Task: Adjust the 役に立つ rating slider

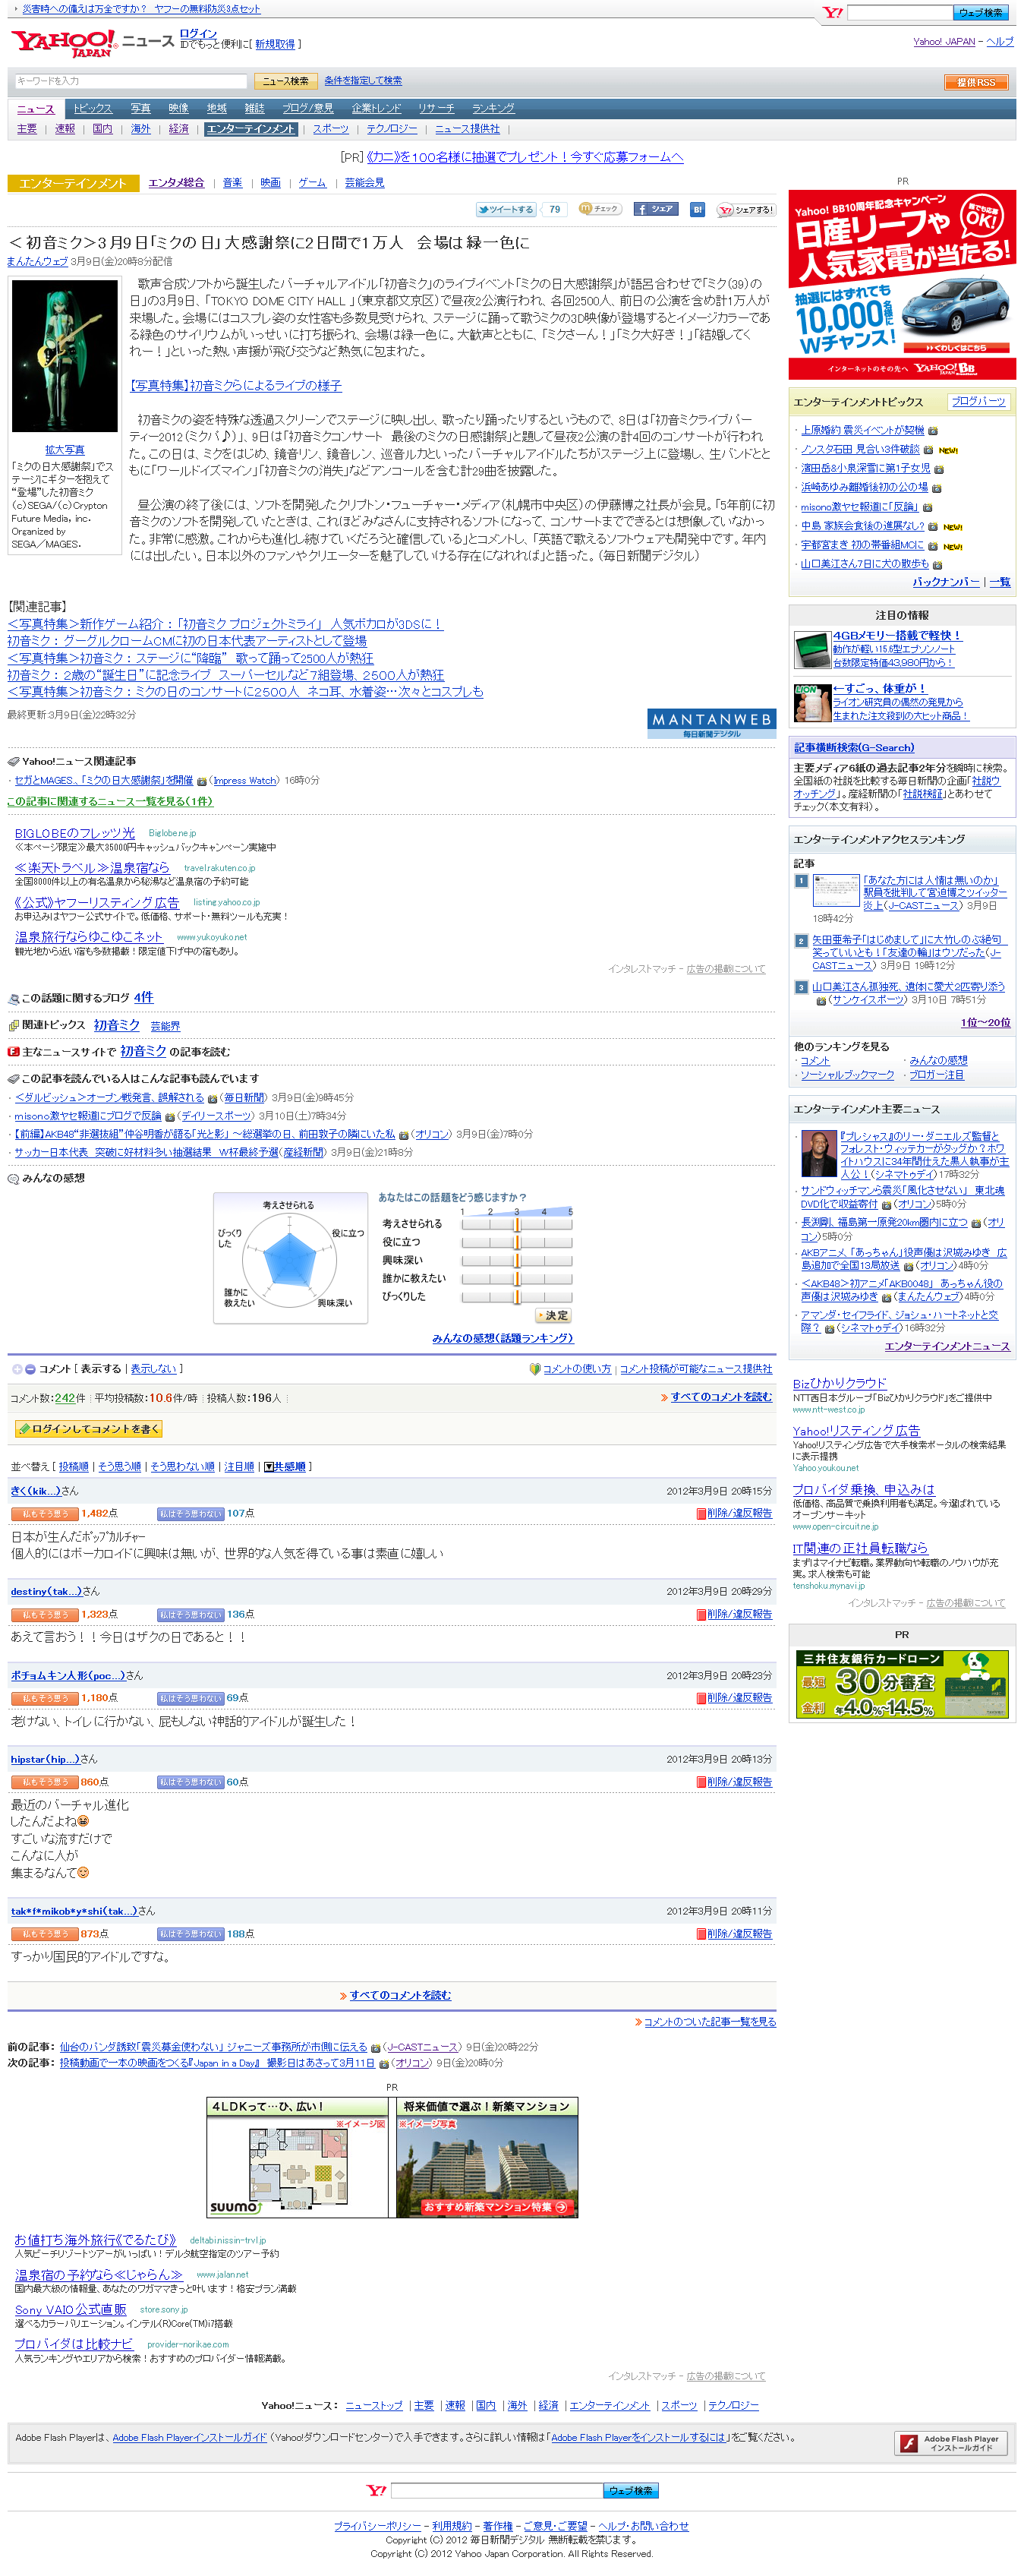Action: click(517, 1242)
